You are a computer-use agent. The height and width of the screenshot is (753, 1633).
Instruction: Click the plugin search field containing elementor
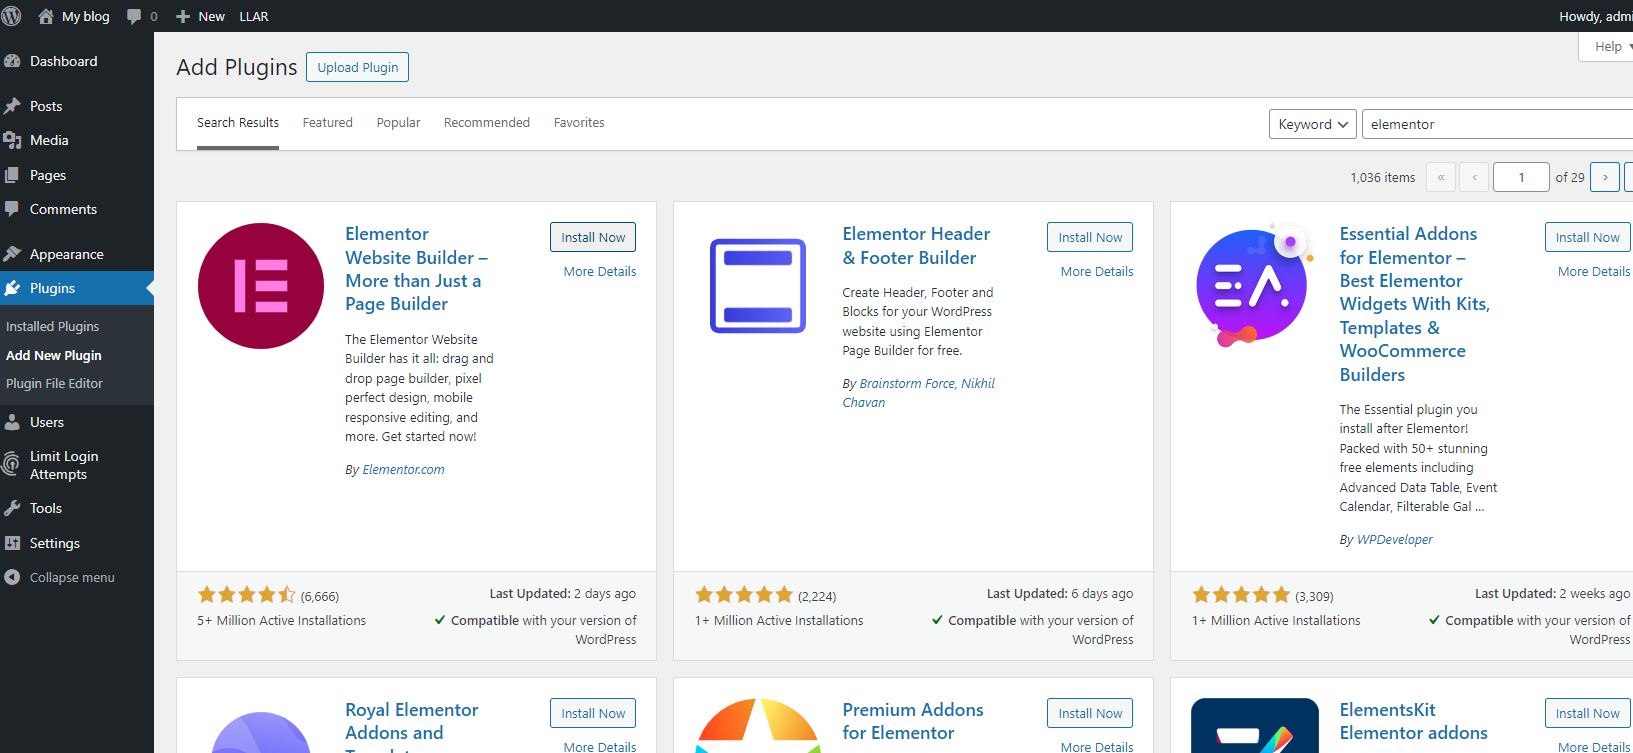pos(1497,124)
